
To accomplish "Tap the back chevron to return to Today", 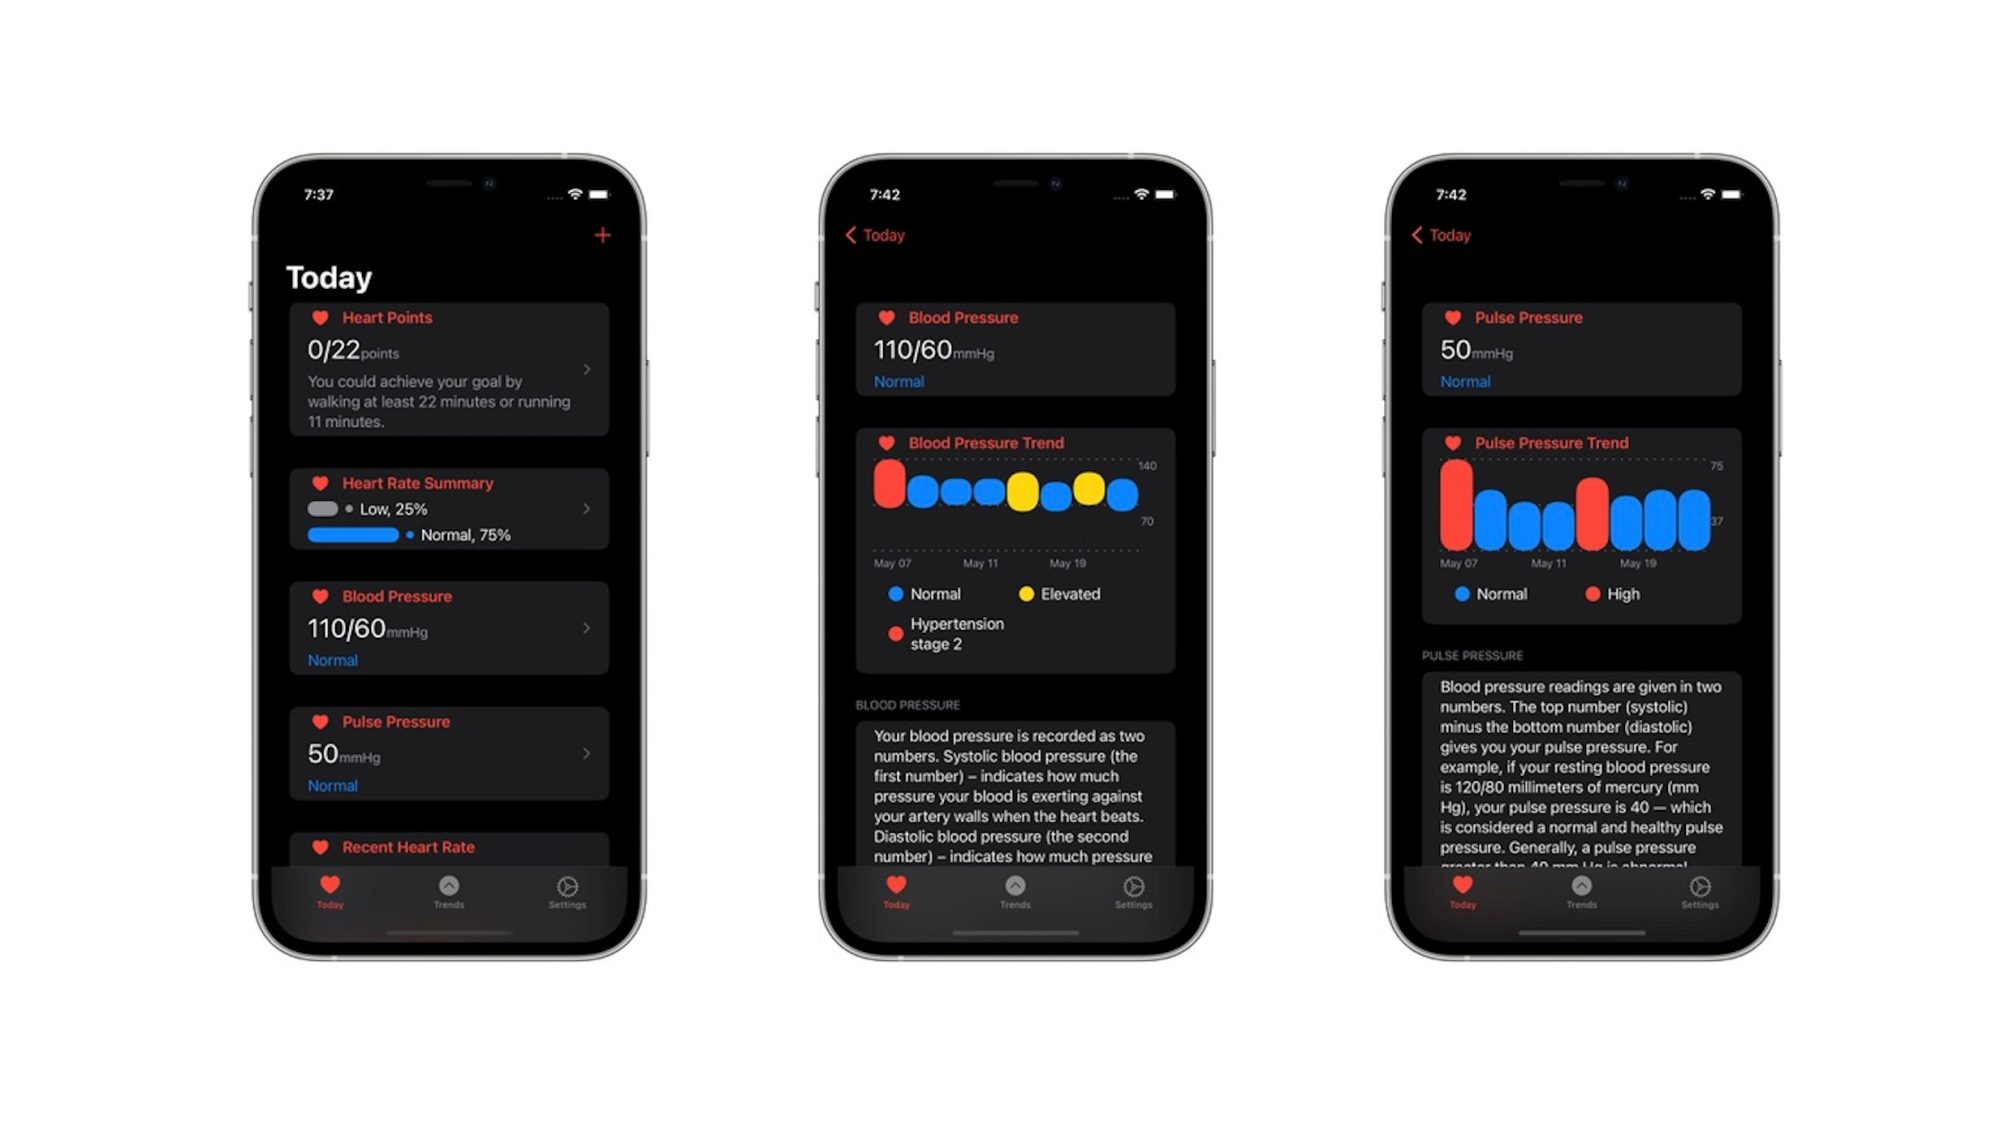I will tap(849, 235).
